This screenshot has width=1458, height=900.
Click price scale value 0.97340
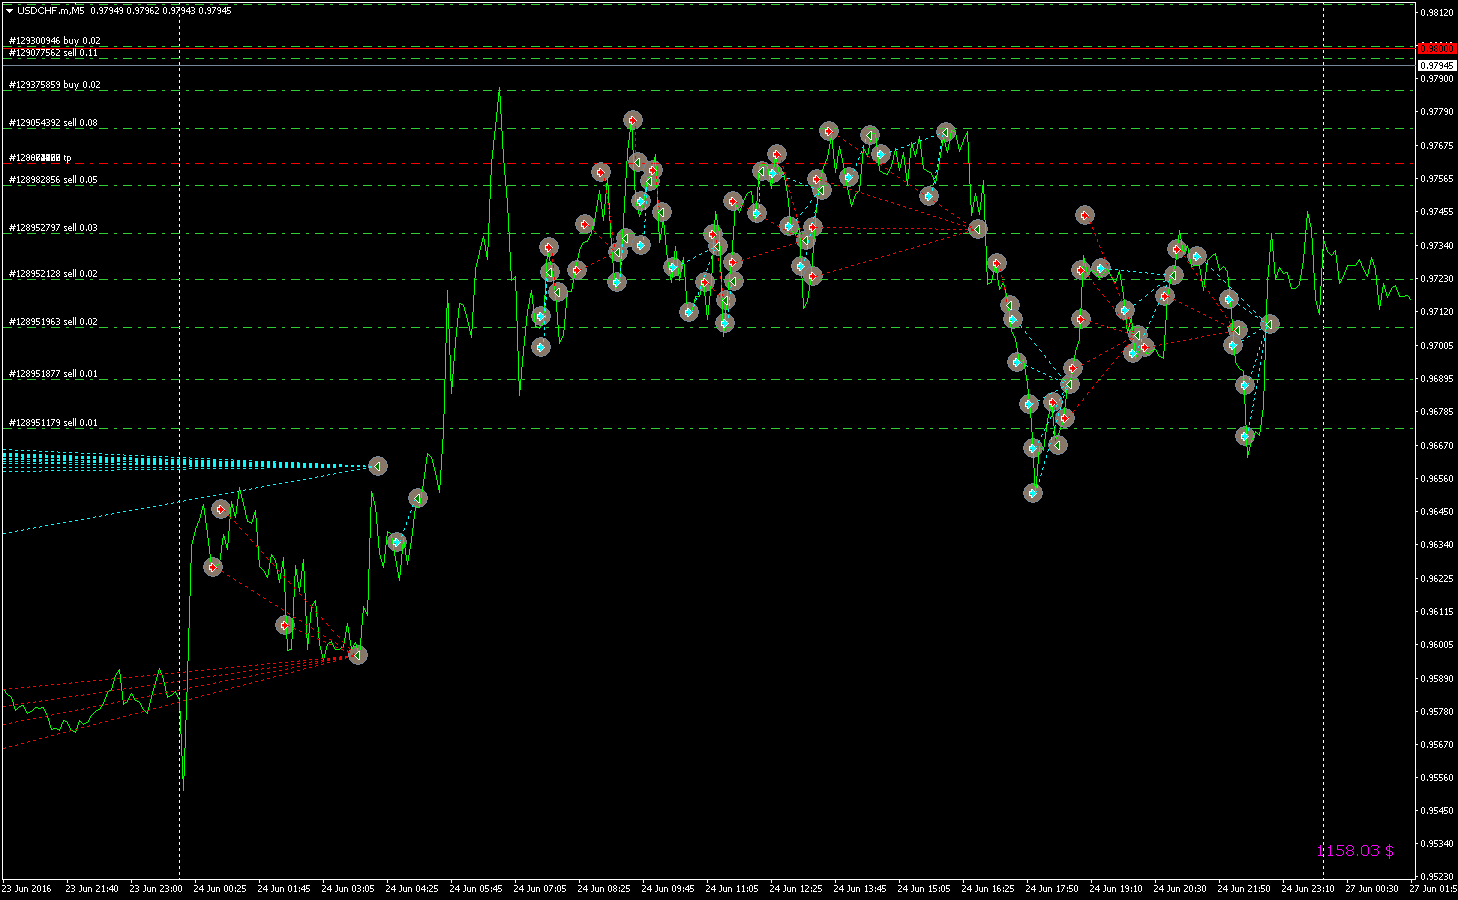tap(1438, 246)
